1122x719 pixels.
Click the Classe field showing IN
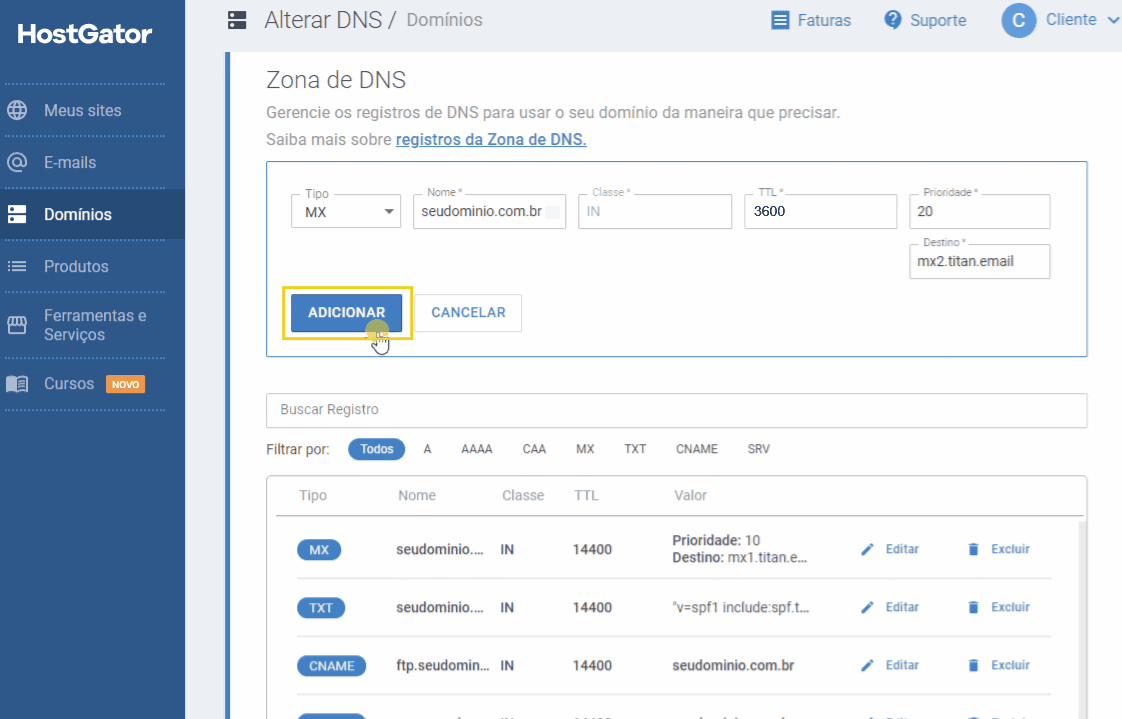(x=655, y=212)
